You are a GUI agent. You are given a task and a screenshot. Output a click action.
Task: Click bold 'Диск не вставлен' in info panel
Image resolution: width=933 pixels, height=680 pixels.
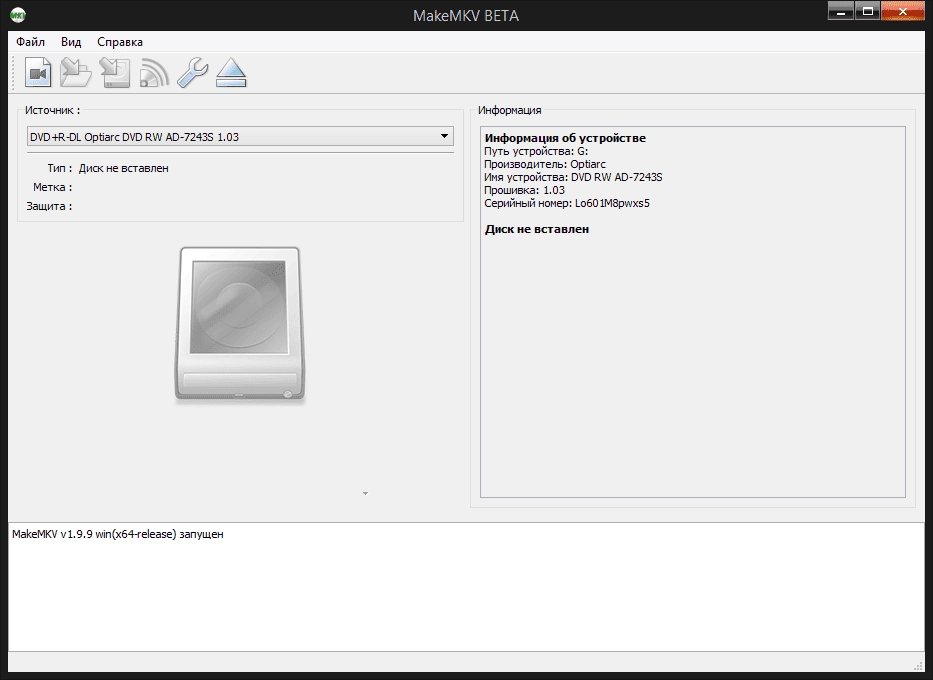click(x=537, y=229)
